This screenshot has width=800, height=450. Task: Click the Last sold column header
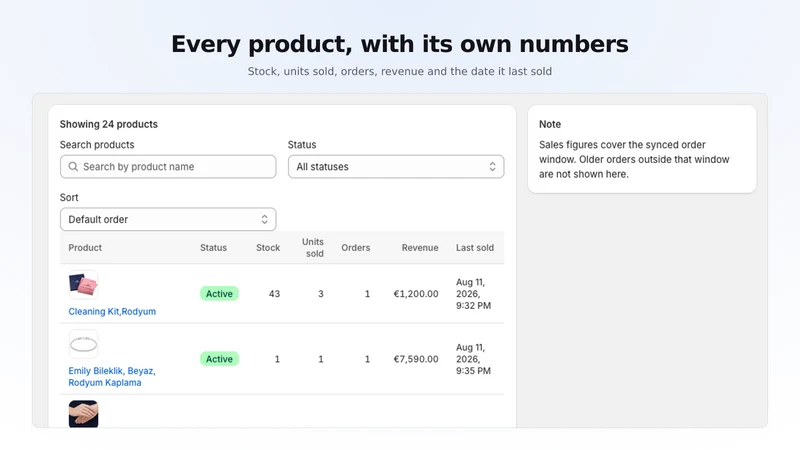[x=475, y=247]
